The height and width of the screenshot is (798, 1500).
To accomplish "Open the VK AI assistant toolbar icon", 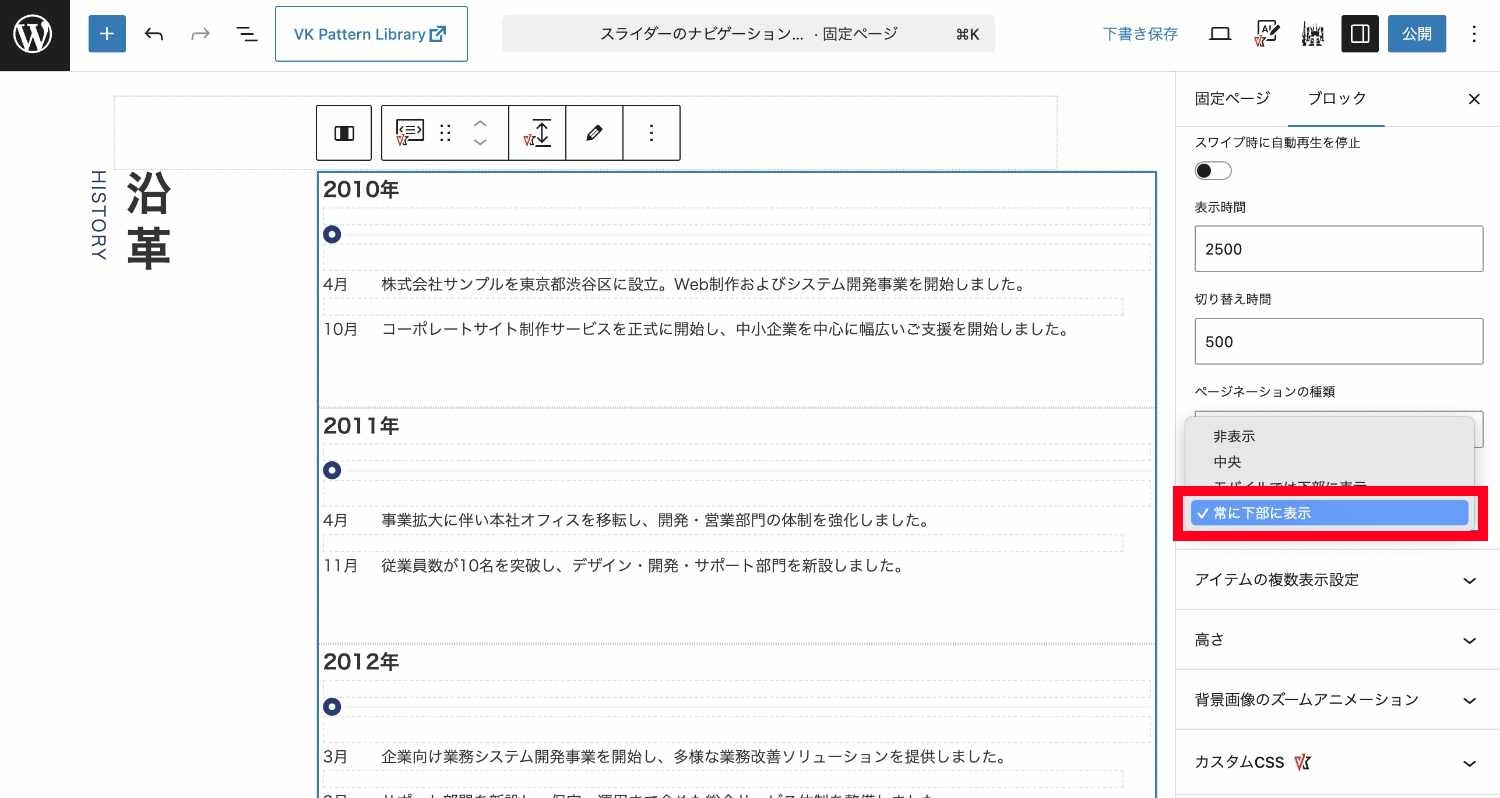I will (x=1266, y=34).
